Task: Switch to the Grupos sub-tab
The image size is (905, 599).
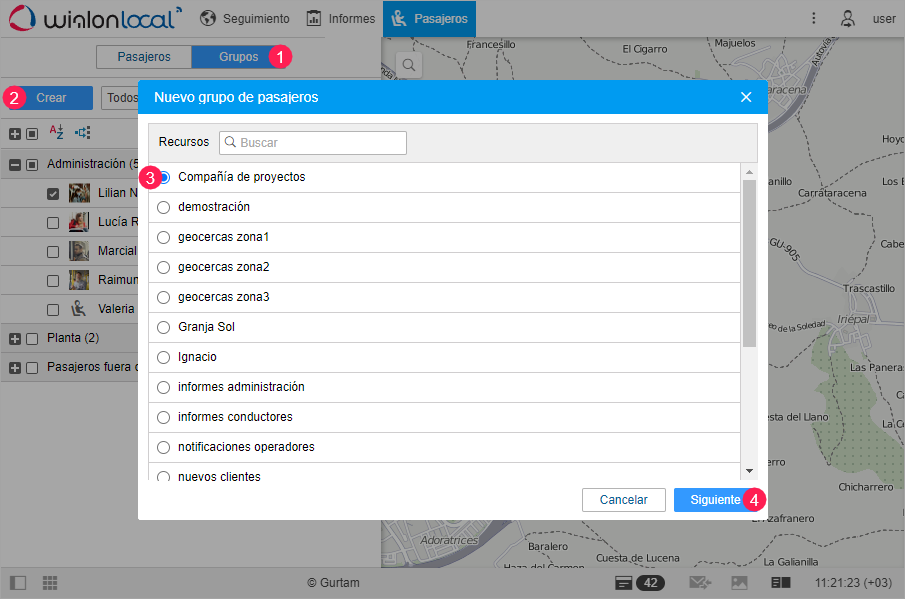Action: point(238,57)
